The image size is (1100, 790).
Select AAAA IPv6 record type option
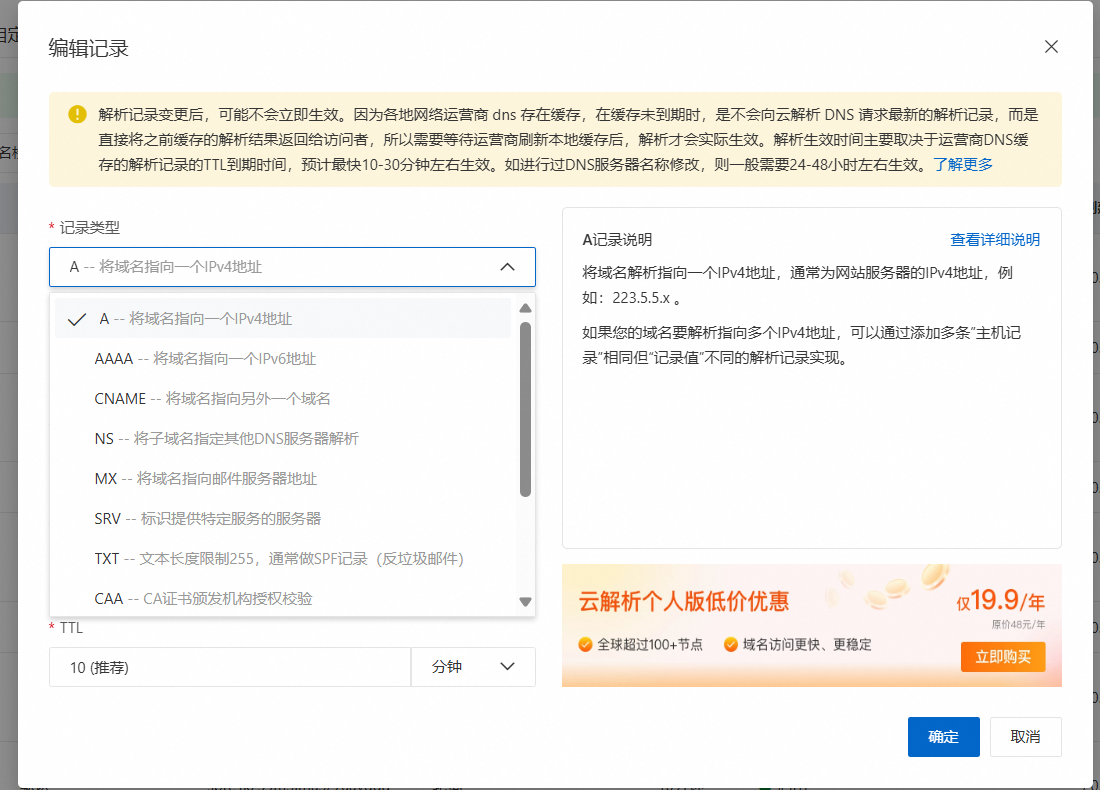pyautogui.click(x=205, y=359)
